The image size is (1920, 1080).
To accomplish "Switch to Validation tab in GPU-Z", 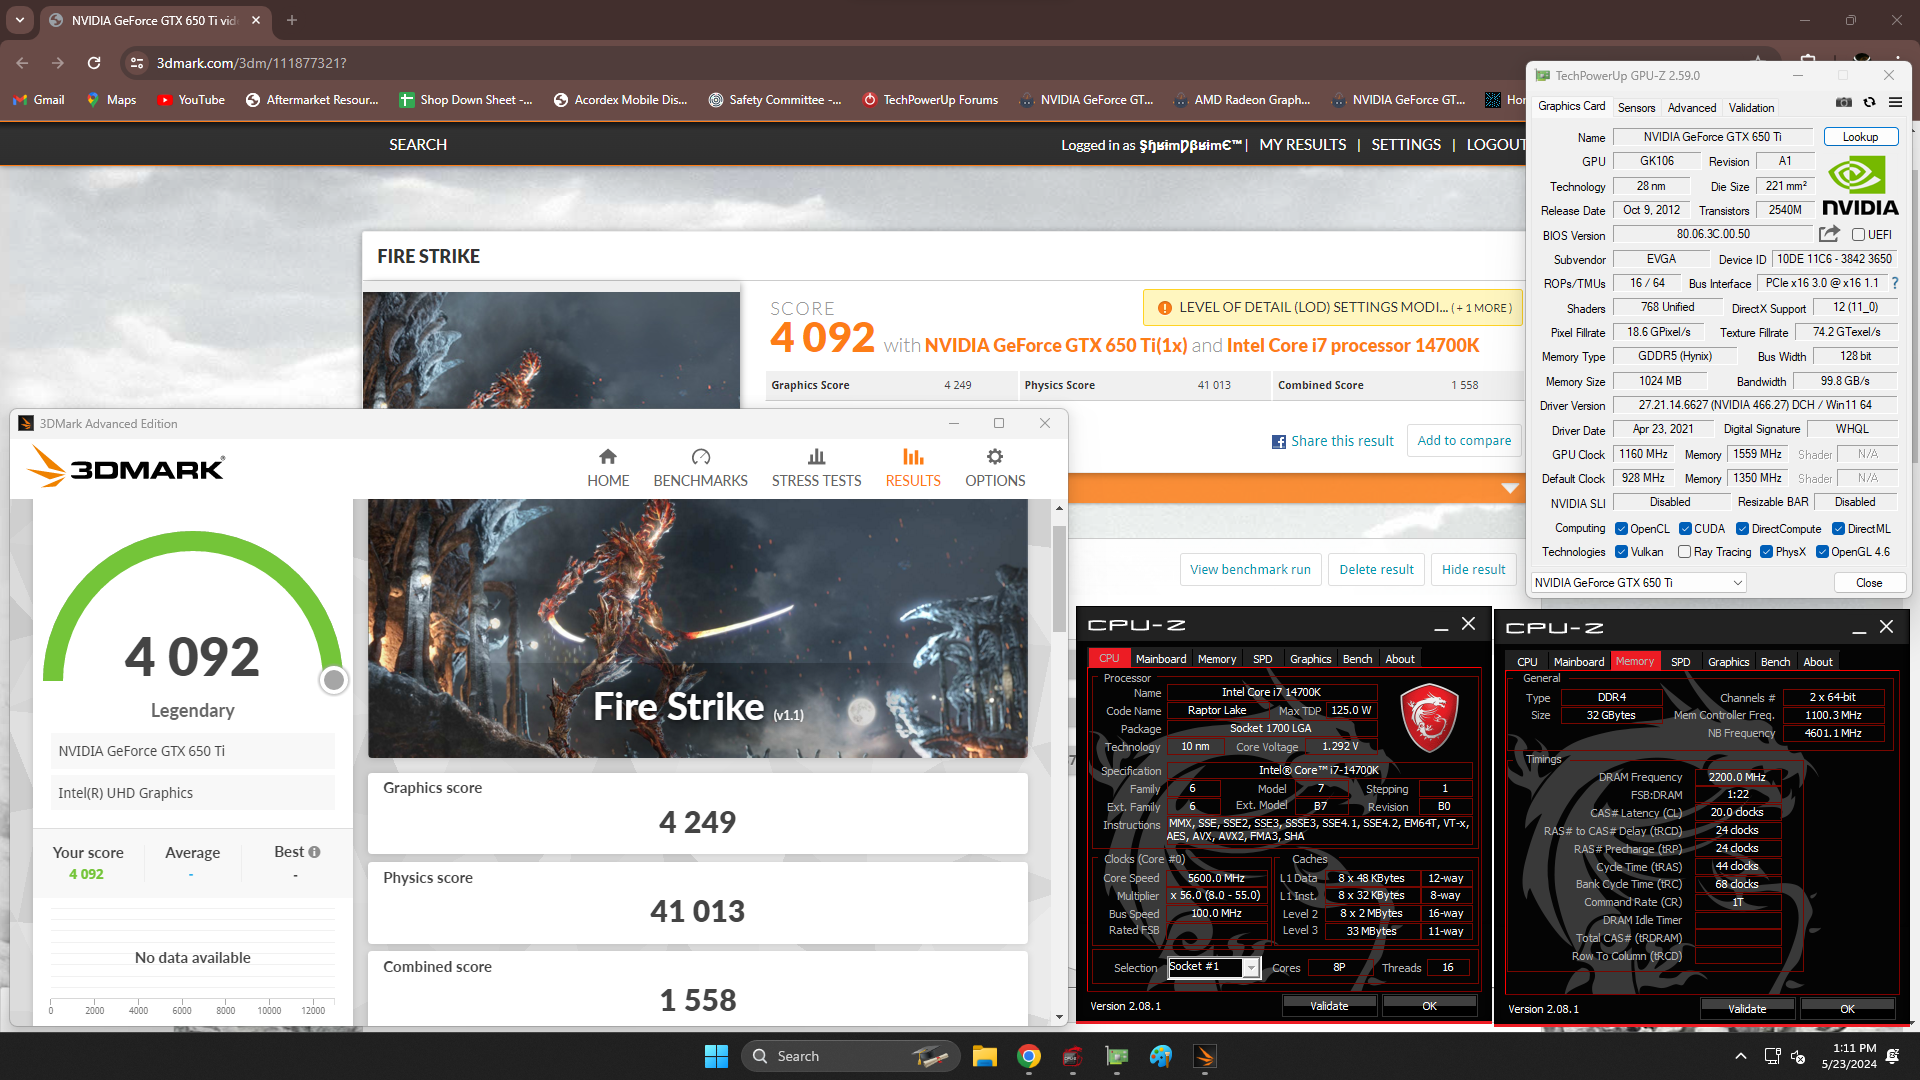I will tap(1751, 107).
